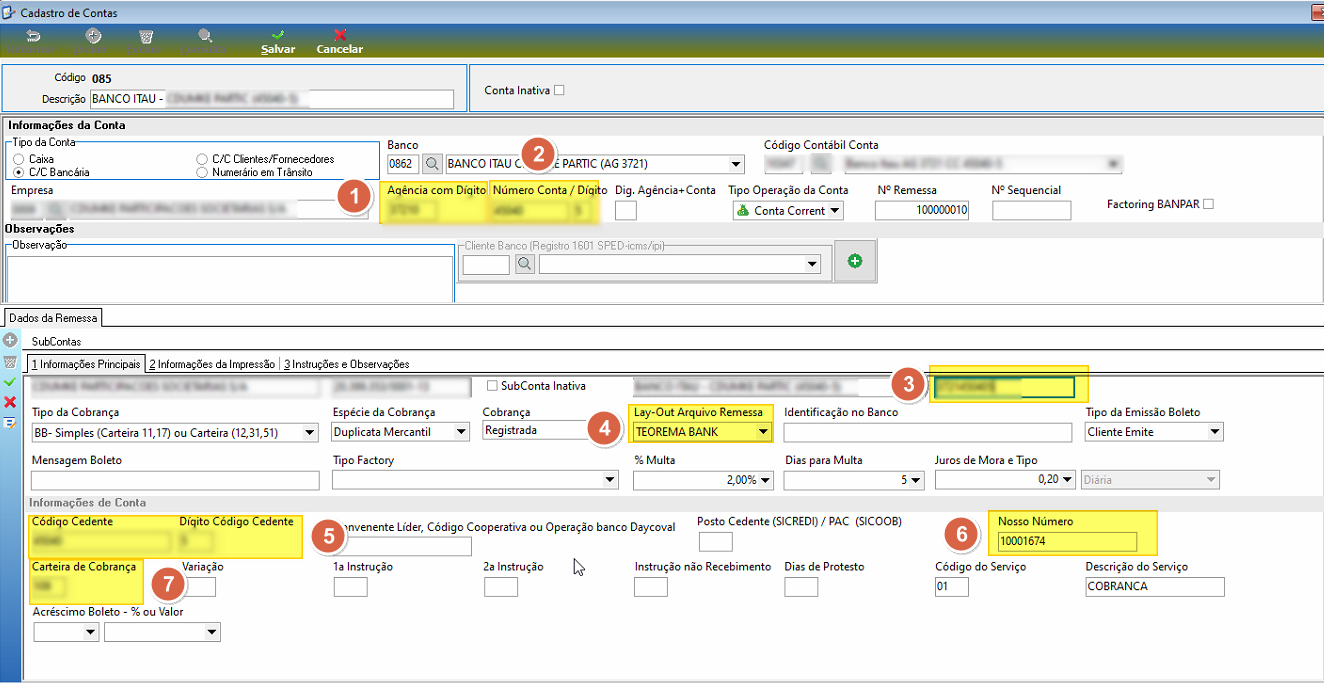The width and height of the screenshot is (1324, 683).
Task: Click the Cancelar red X toolbar icon
Action: coord(340,35)
